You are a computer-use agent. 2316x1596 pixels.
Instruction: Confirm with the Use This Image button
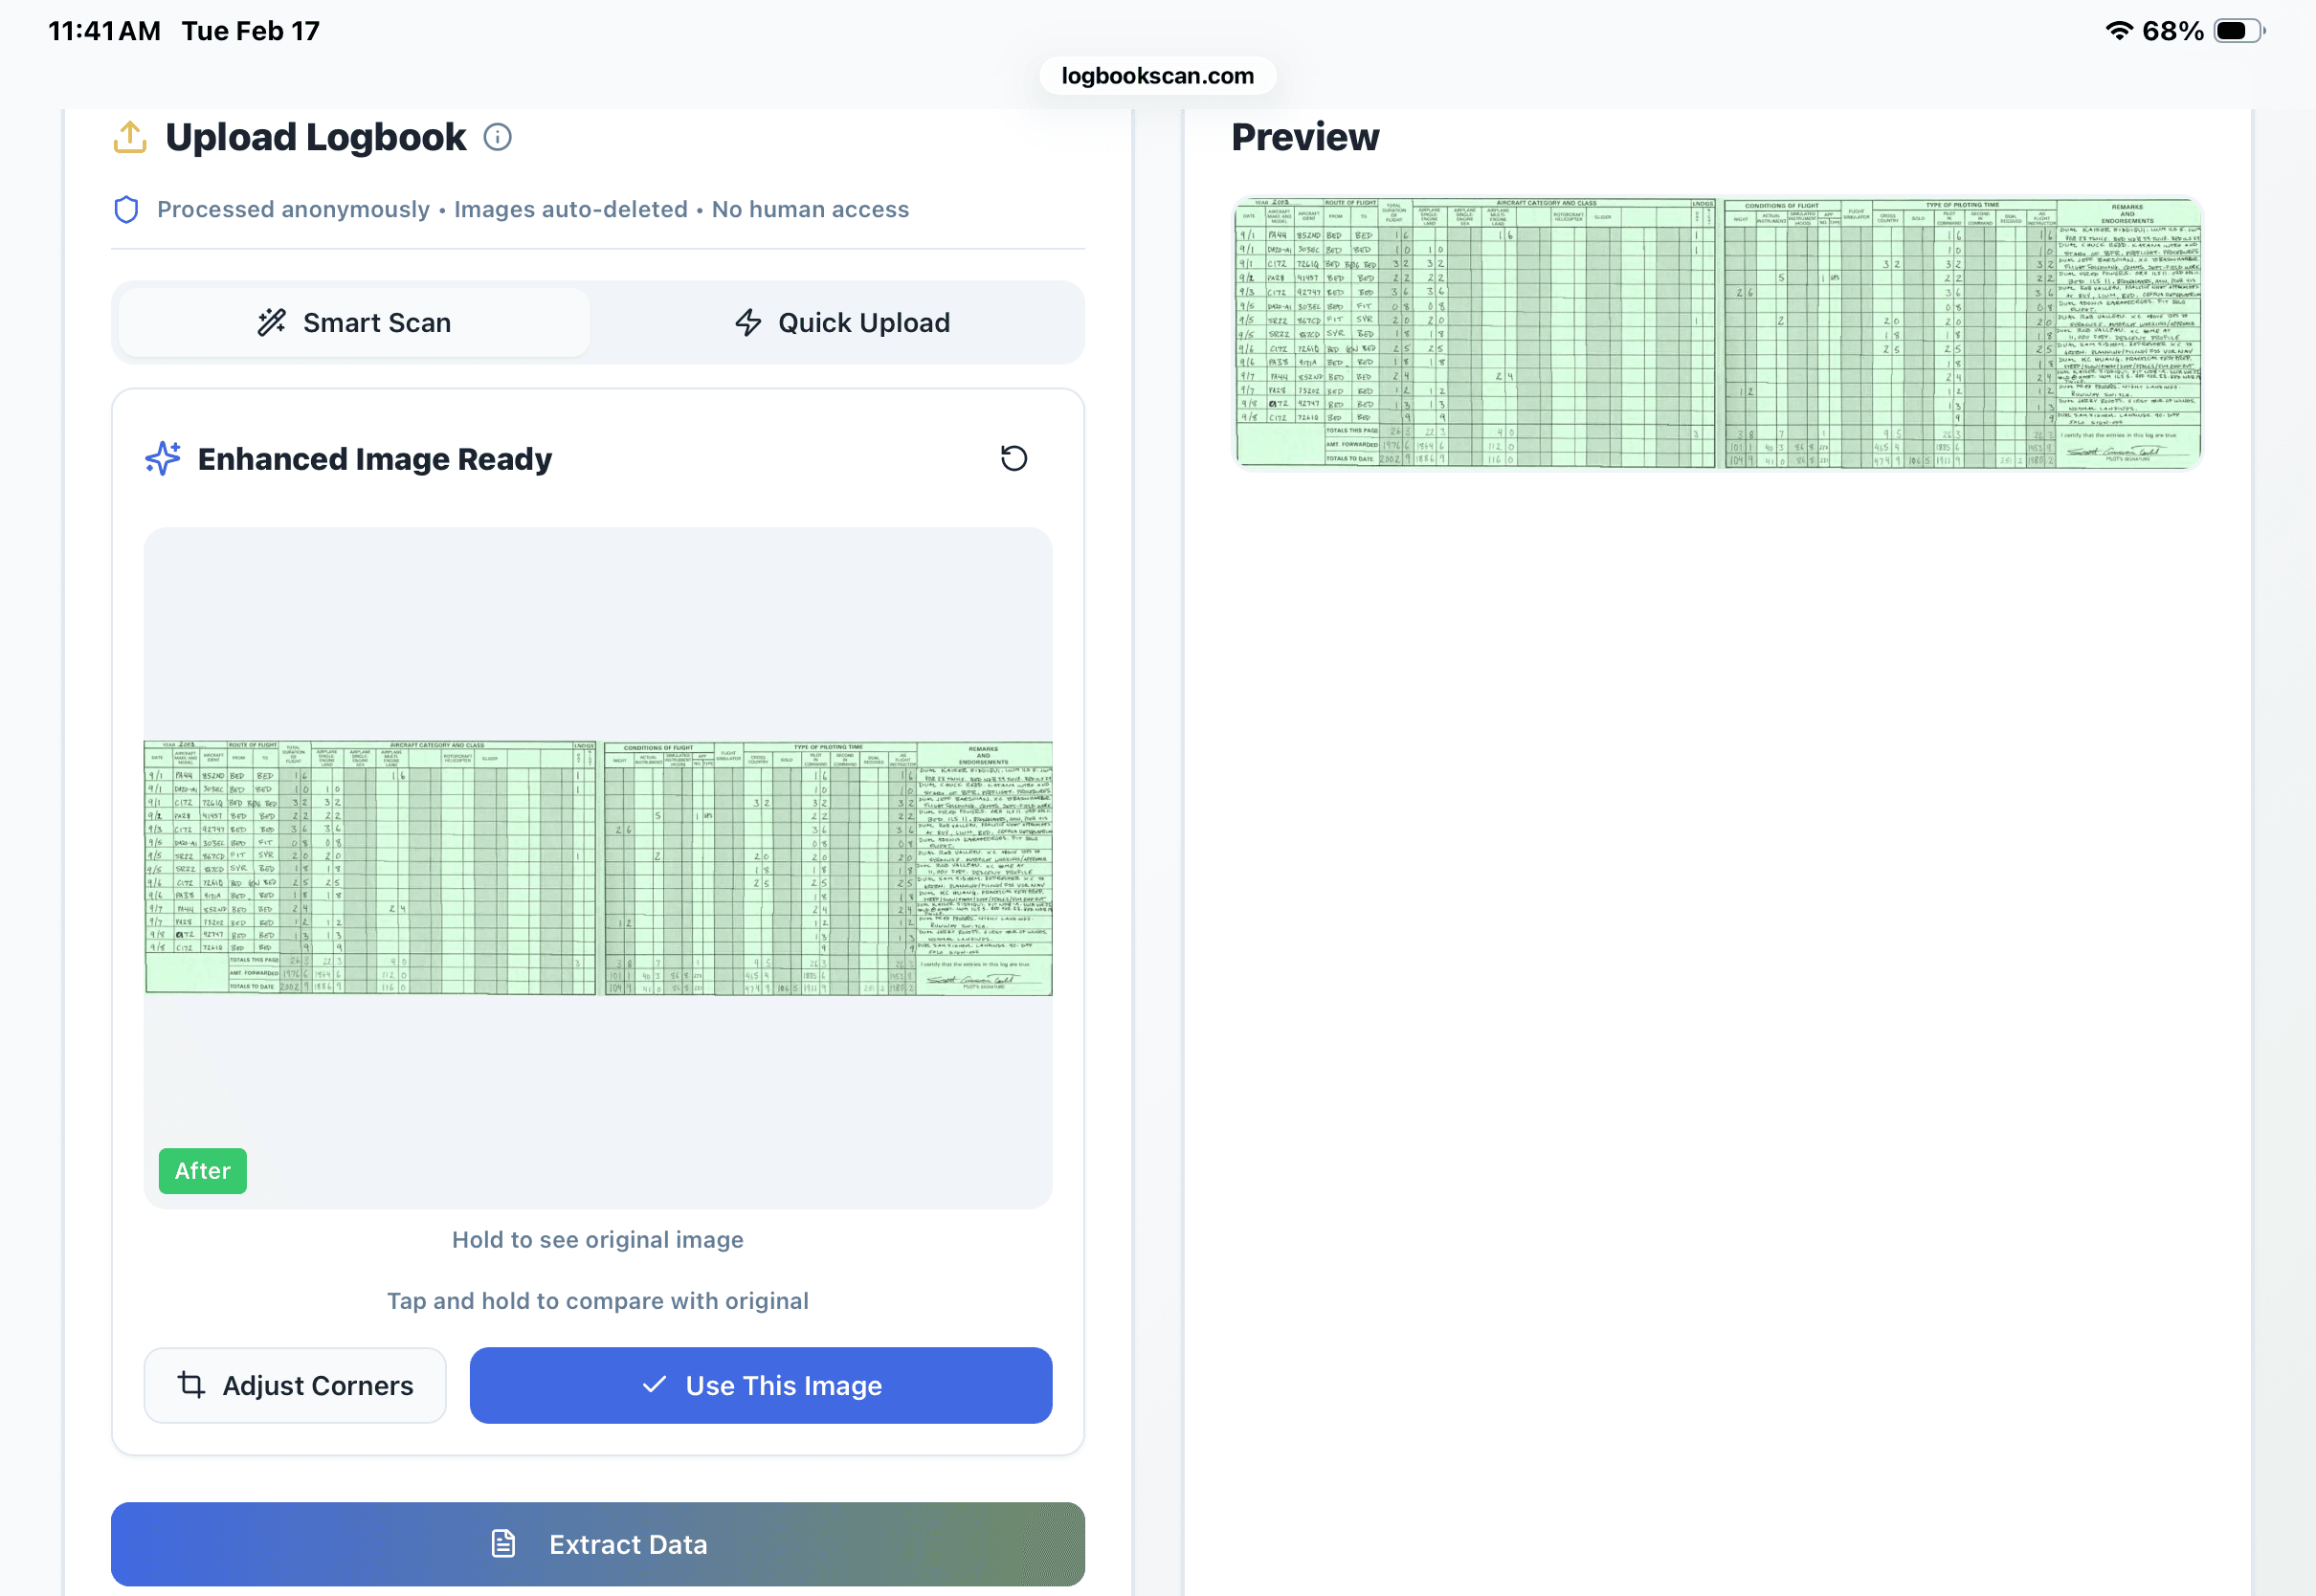tap(760, 1385)
